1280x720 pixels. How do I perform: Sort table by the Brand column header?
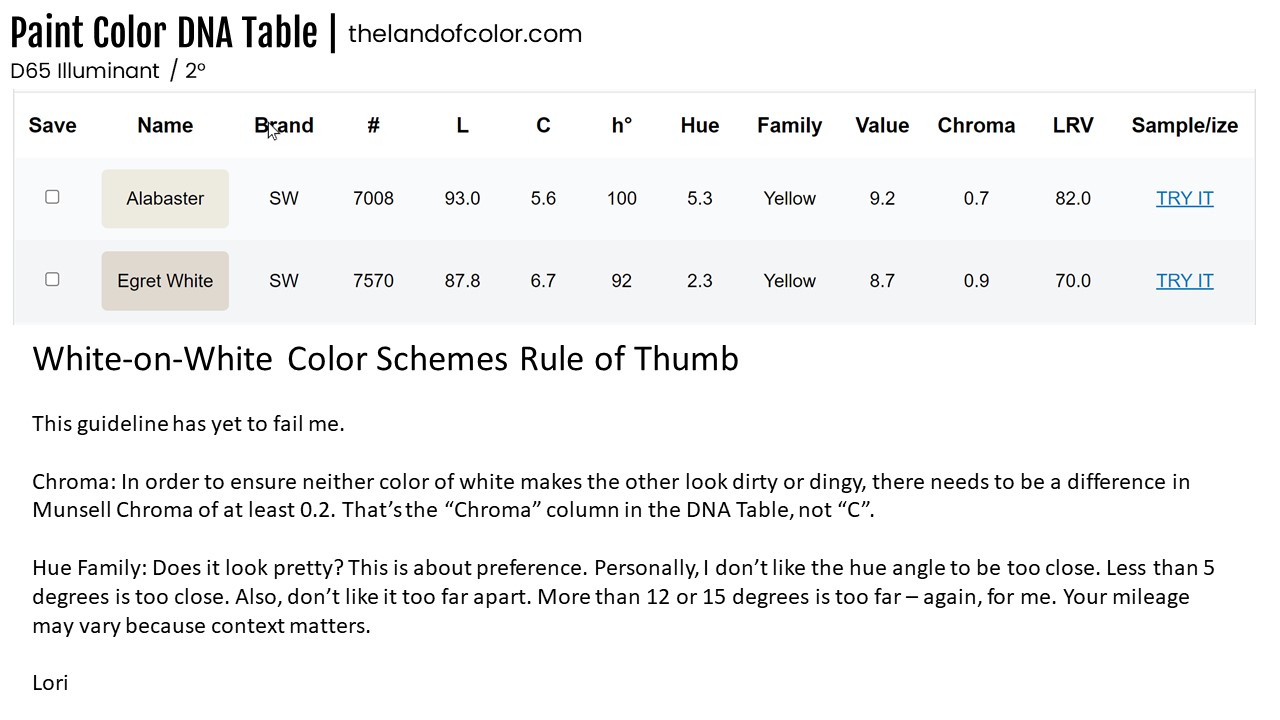pos(284,125)
